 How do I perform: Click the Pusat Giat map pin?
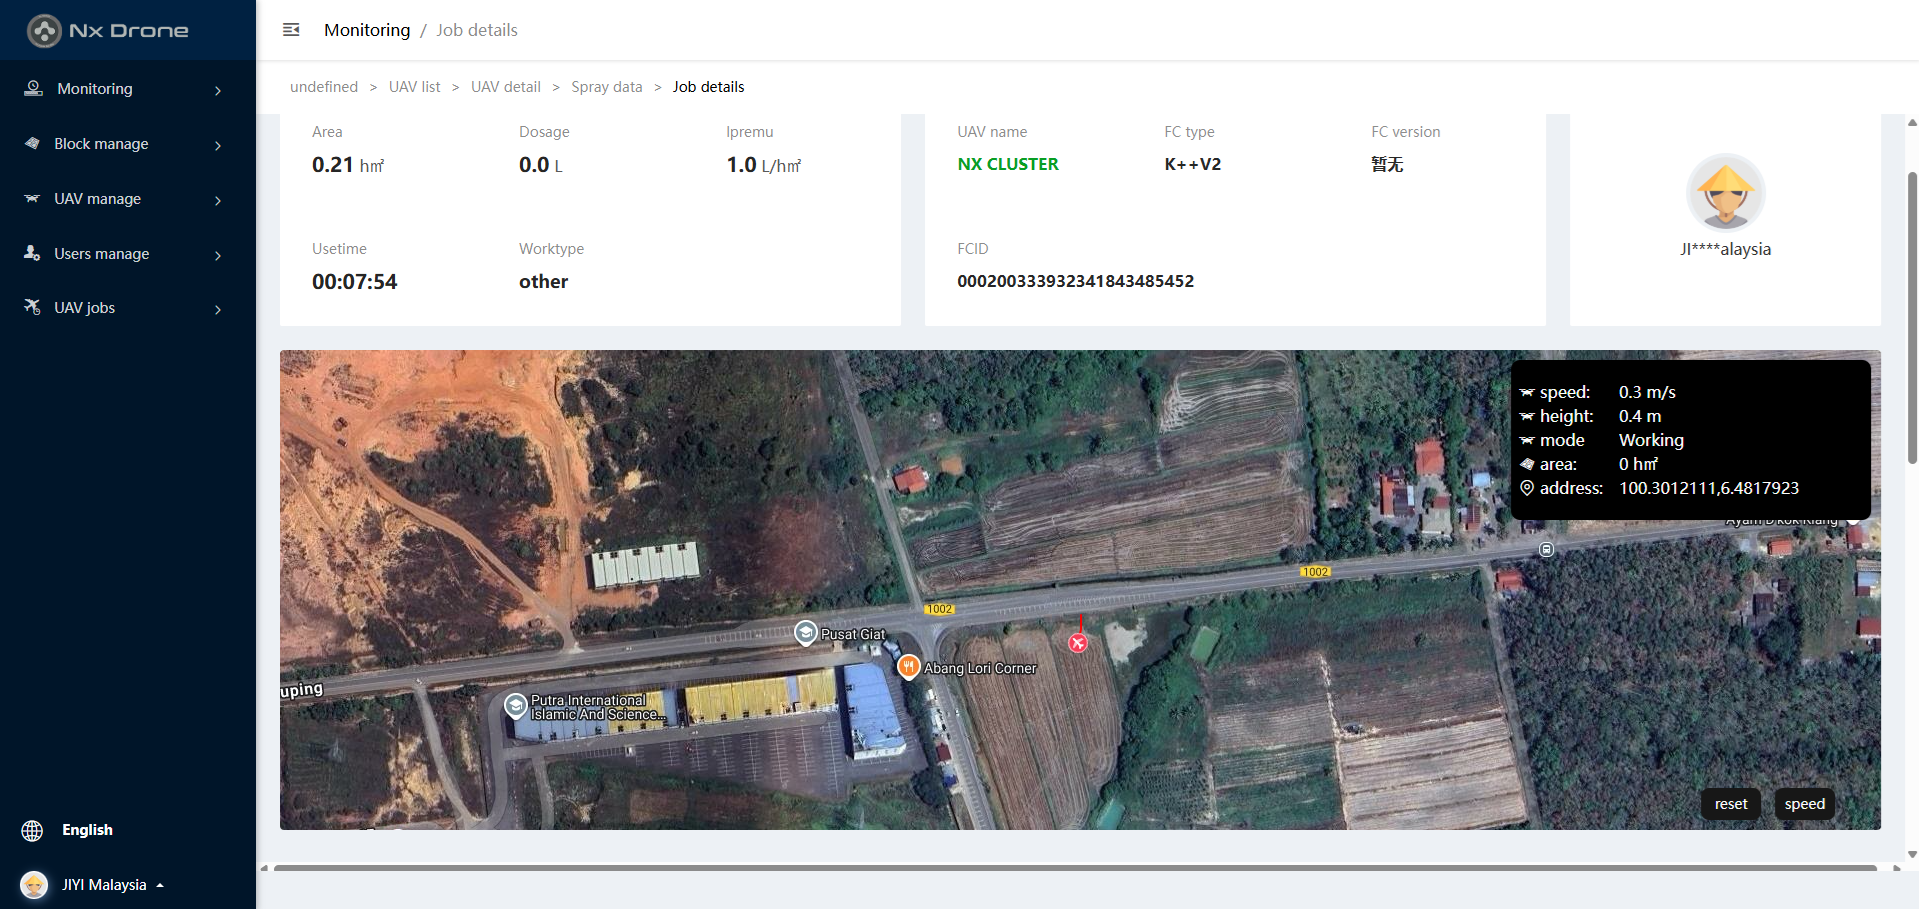(x=806, y=633)
